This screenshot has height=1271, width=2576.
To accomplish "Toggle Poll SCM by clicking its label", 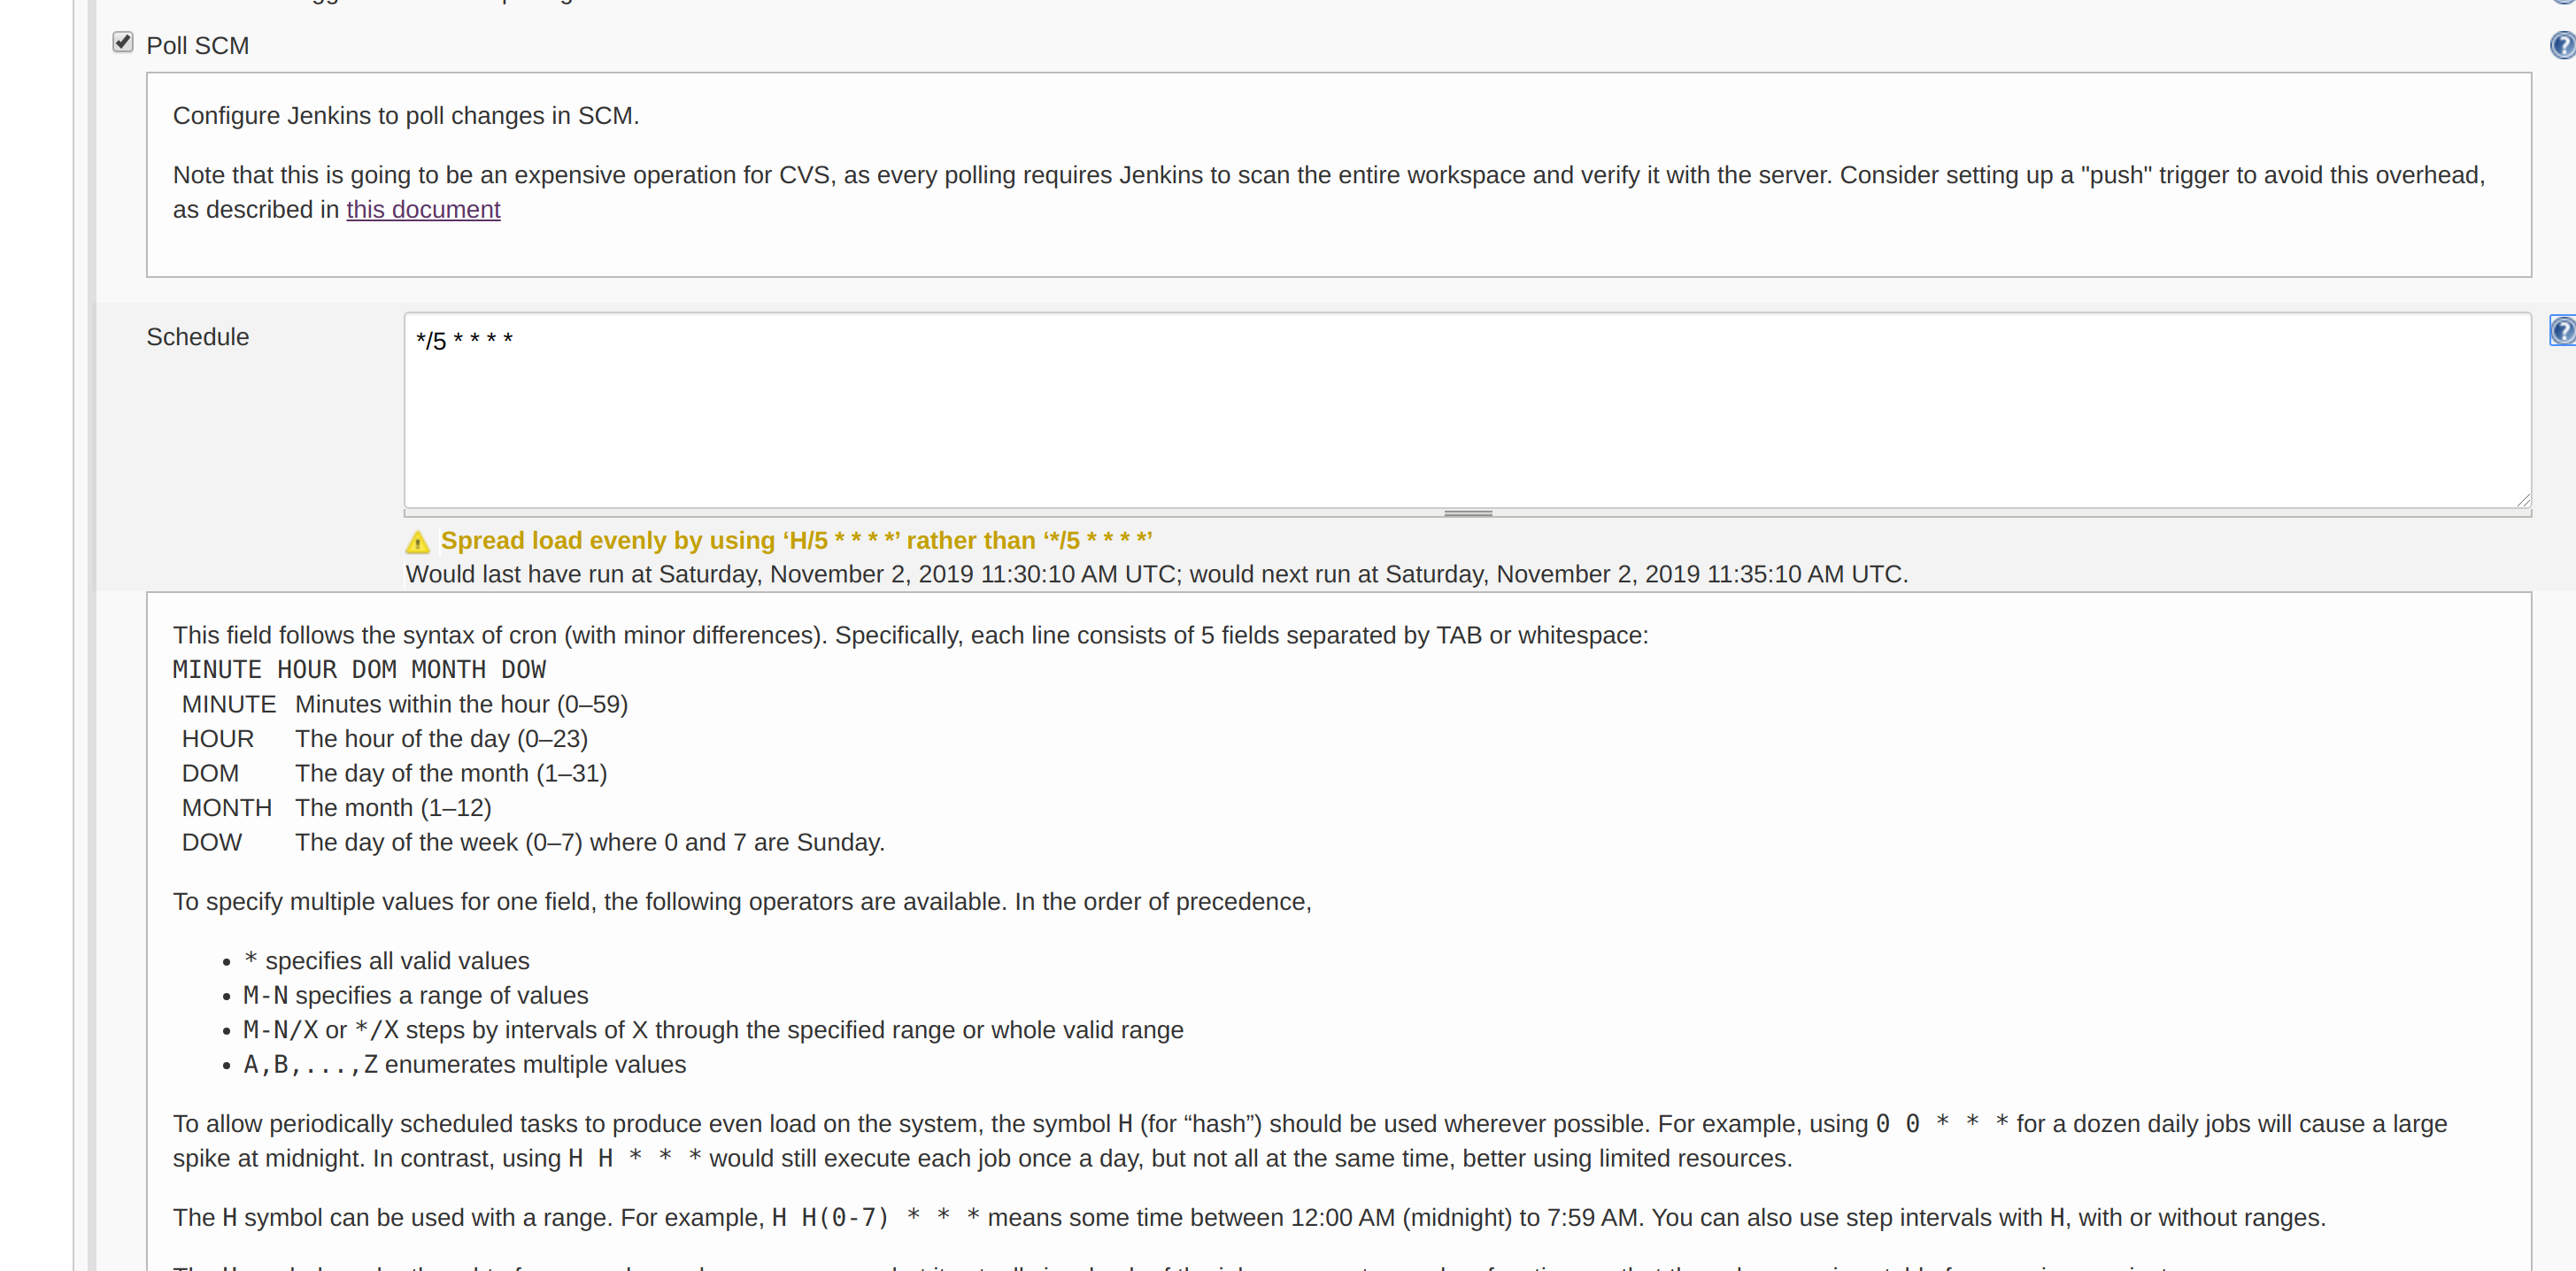I will [198, 45].
